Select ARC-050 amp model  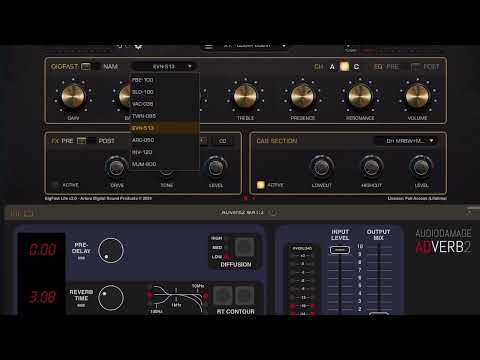164,140
